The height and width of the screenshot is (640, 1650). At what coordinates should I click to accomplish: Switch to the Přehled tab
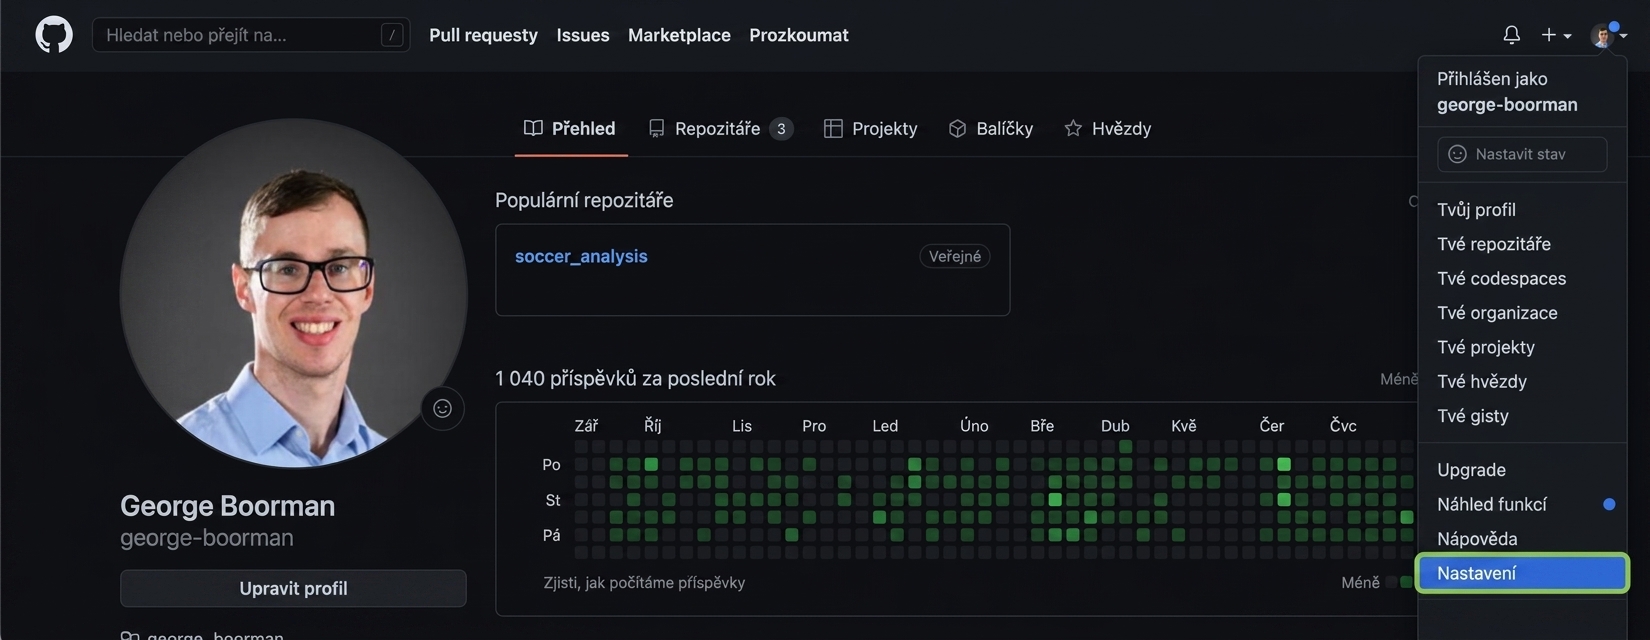click(x=570, y=128)
